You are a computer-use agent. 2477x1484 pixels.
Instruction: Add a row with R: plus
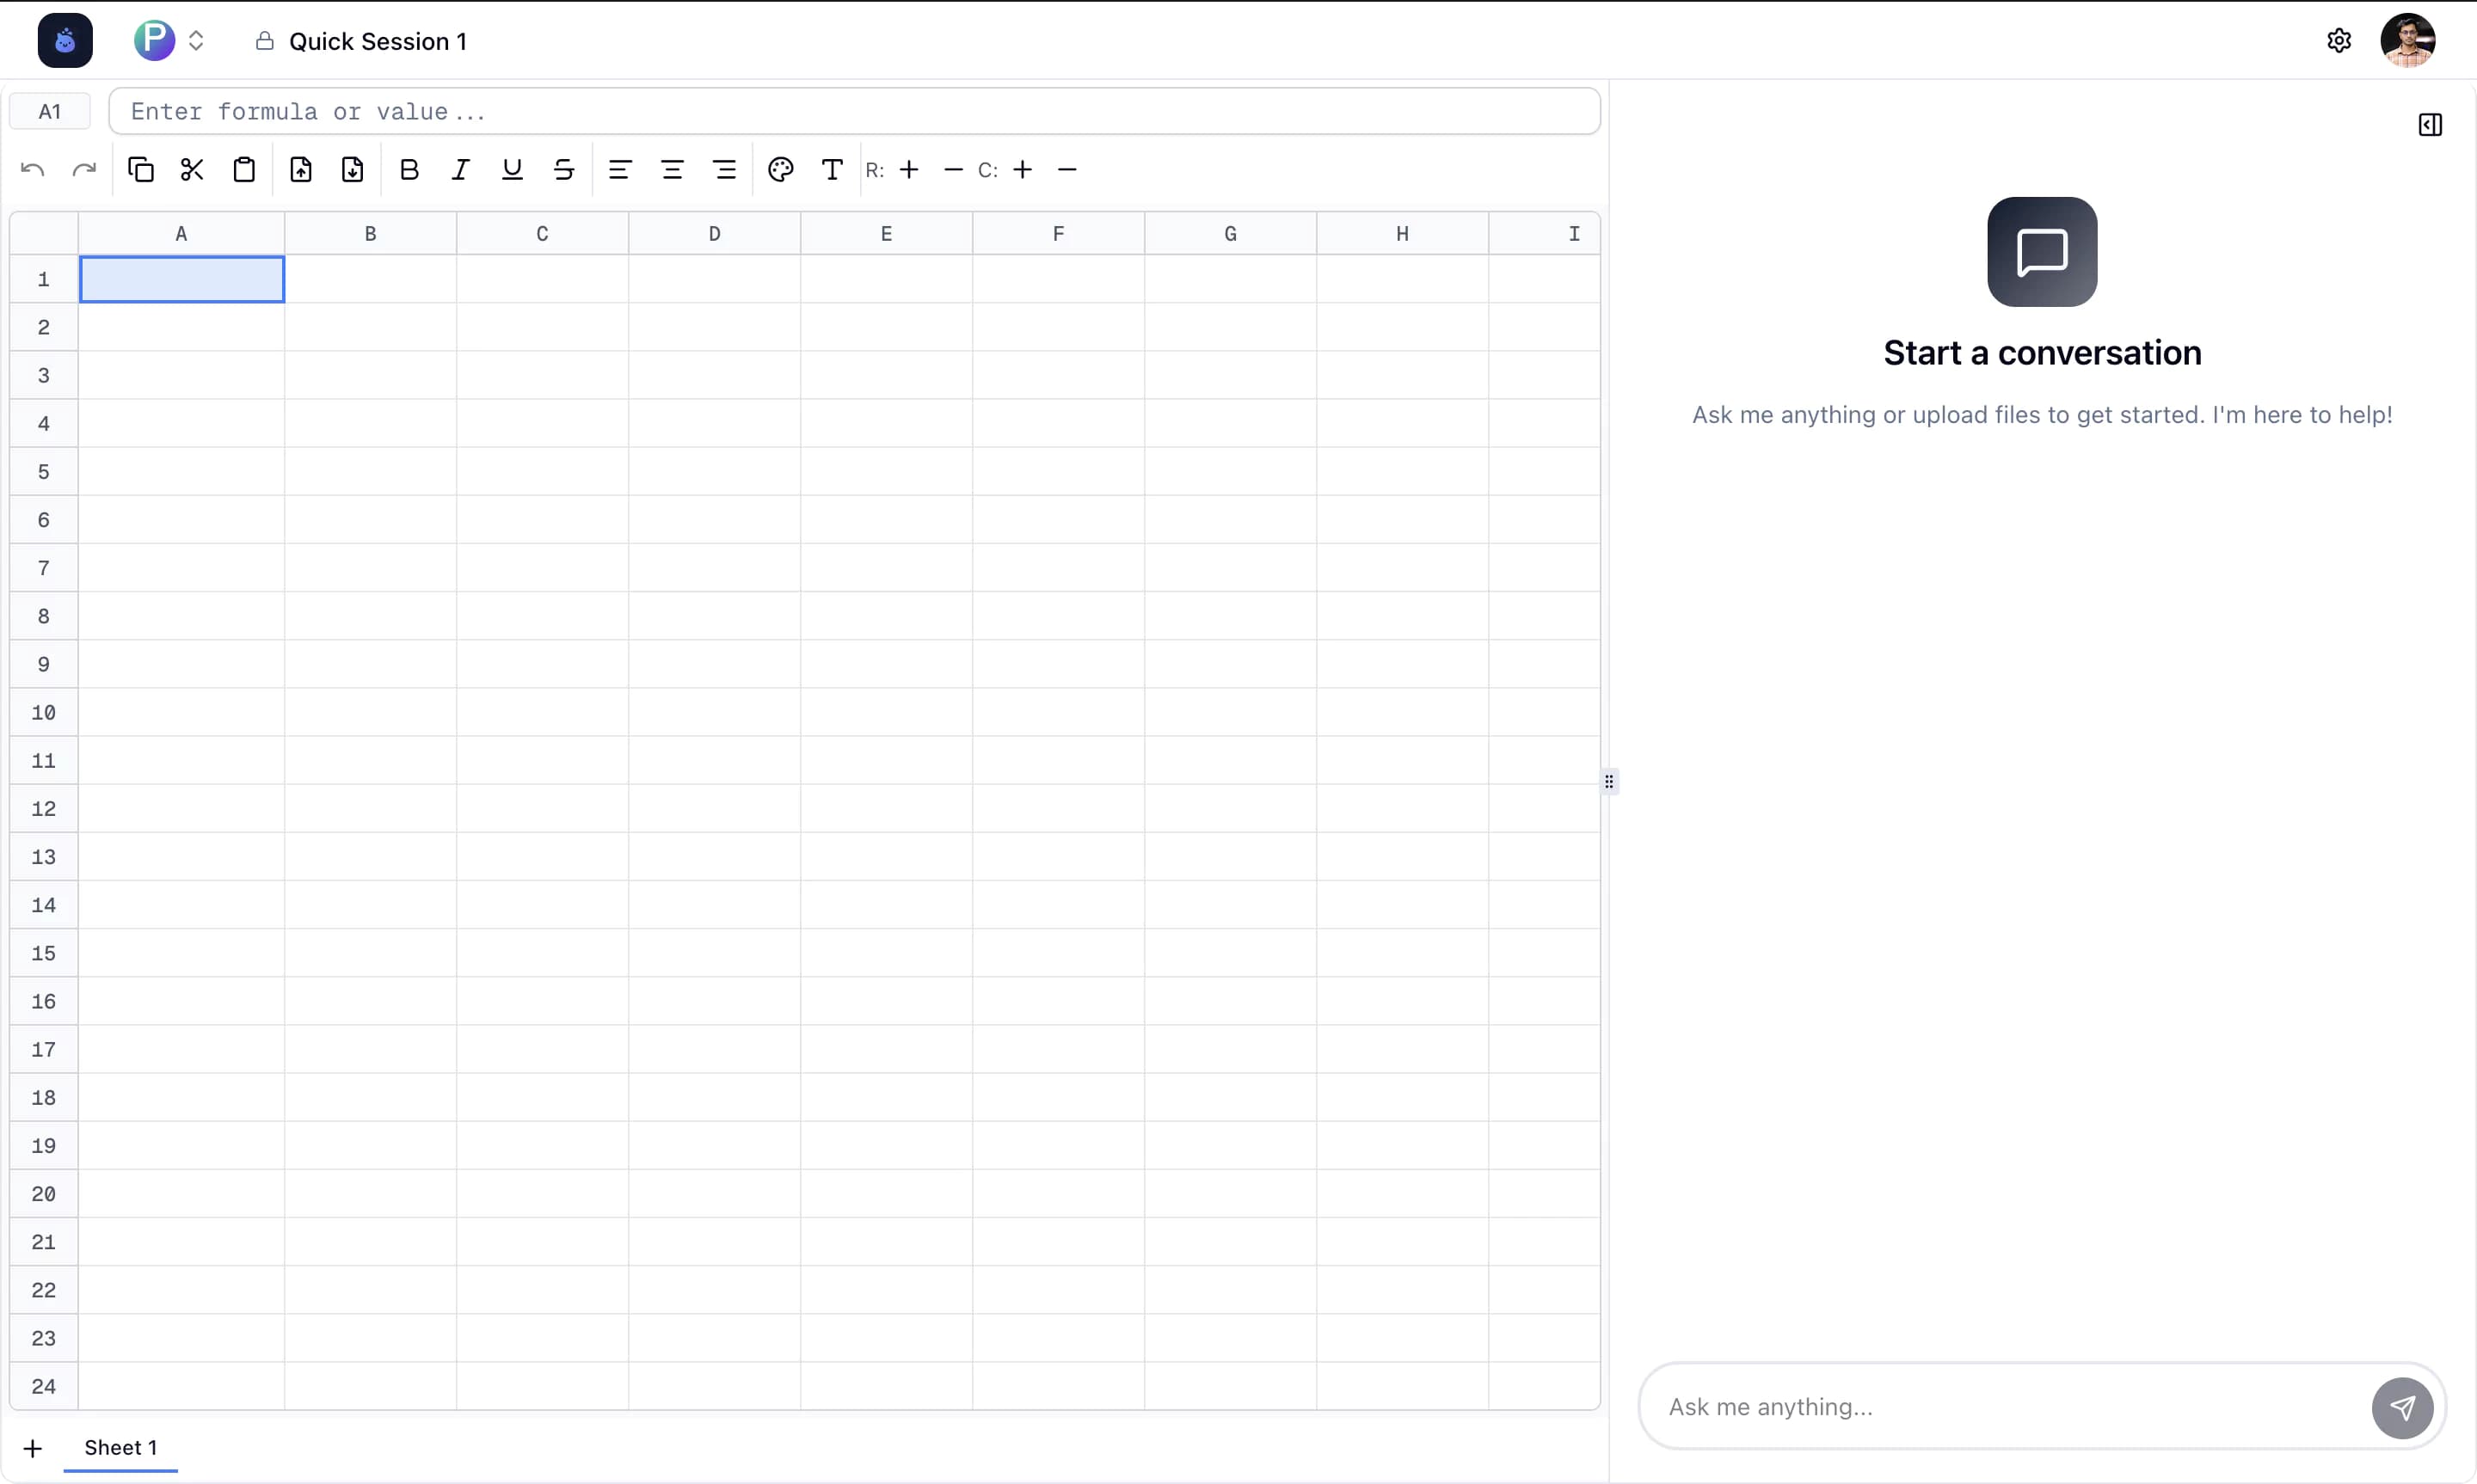pos(908,170)
